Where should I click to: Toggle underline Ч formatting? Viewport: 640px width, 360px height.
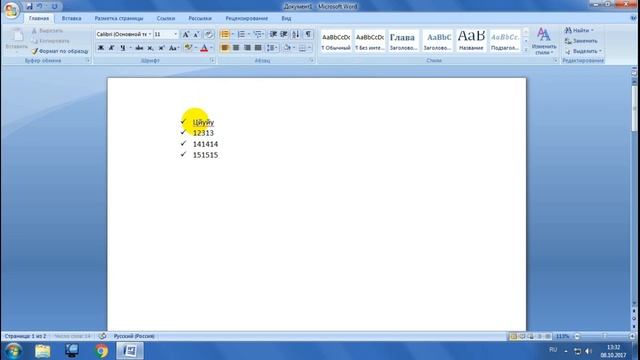(x=122, y=48)
